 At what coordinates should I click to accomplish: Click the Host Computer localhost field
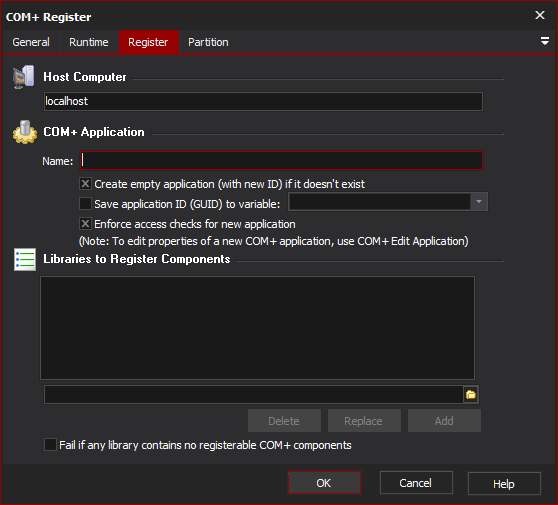click(263, 101)
